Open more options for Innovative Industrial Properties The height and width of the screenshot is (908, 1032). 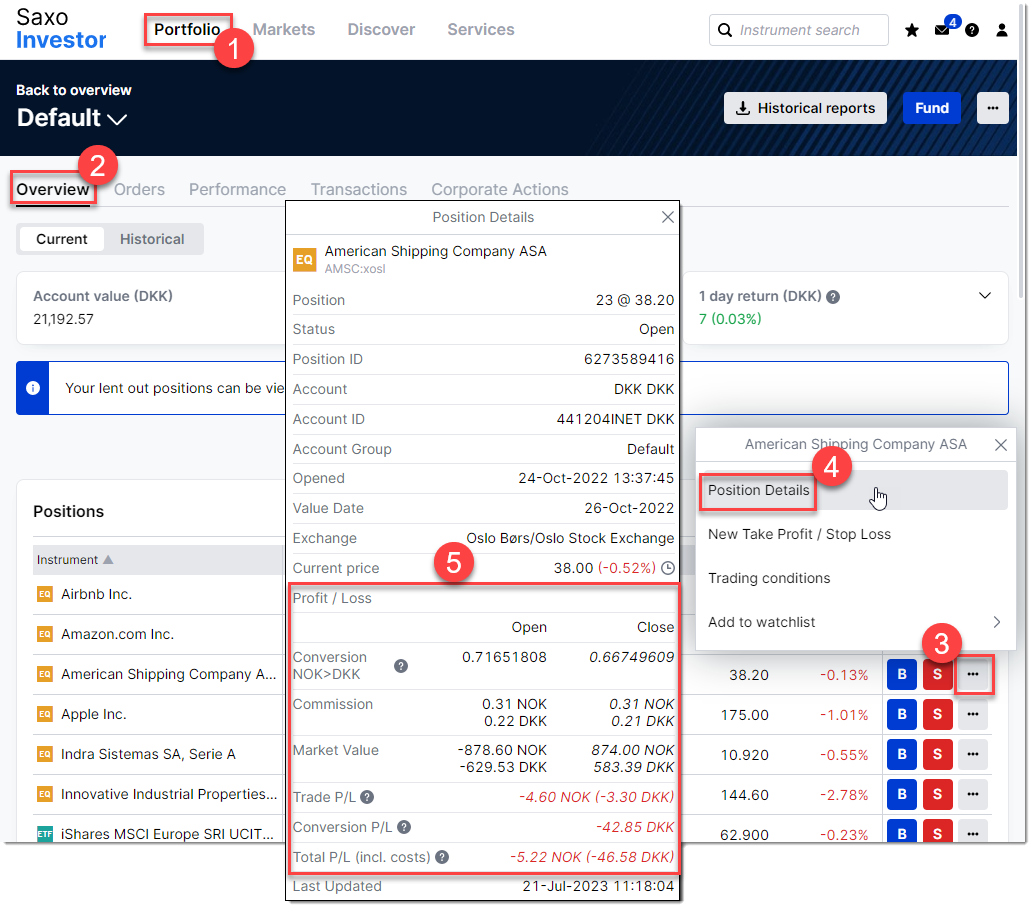(x=973, y=795)
